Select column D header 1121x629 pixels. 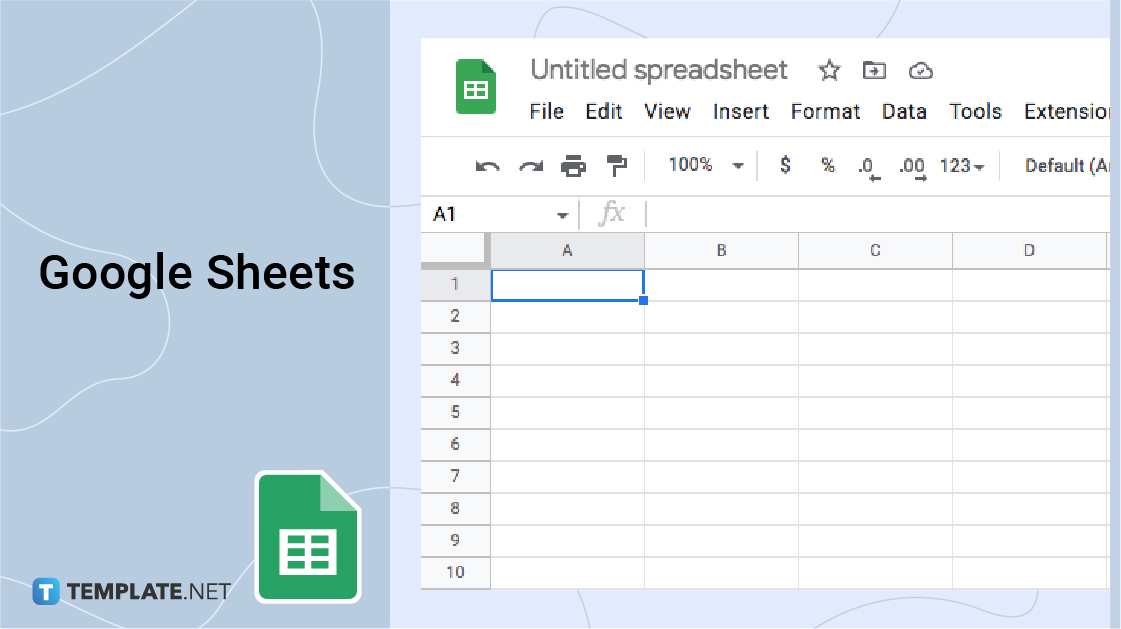pyautogui.click(x=1029, y=250)
